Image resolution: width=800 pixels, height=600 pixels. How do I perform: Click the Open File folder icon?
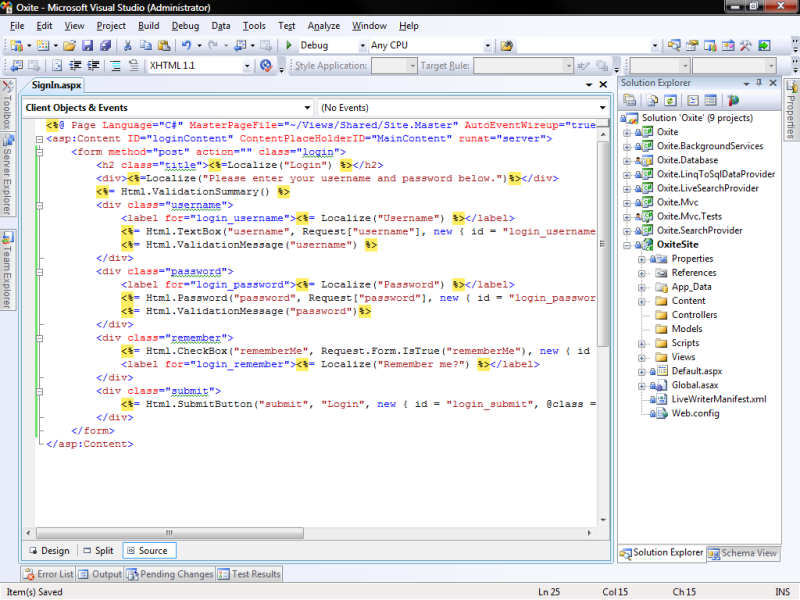point(69,45)
